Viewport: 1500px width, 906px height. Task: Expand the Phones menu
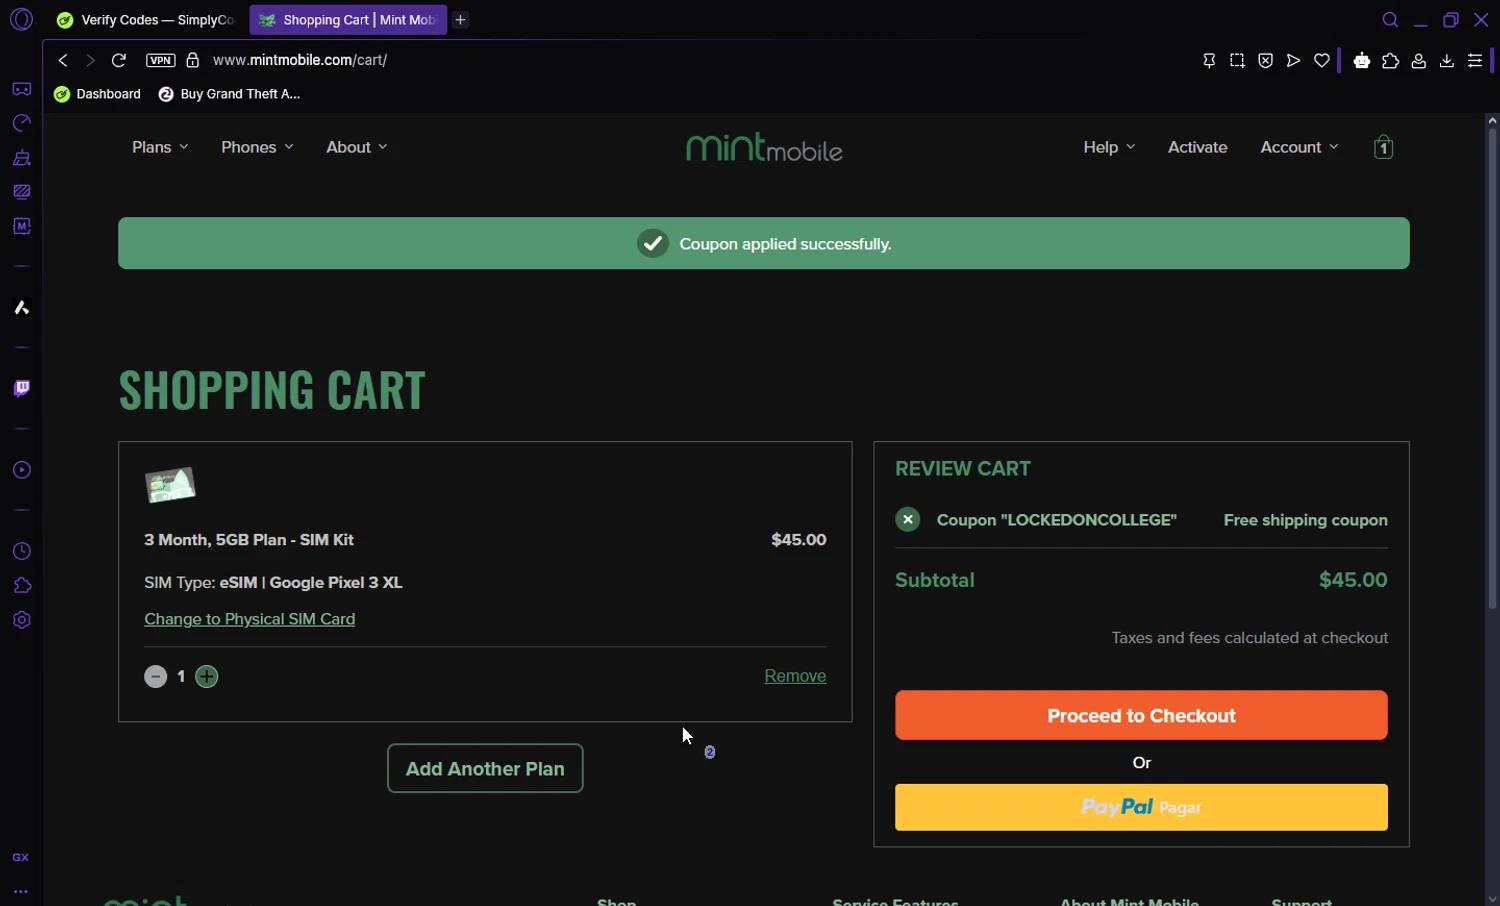point(257,147)
